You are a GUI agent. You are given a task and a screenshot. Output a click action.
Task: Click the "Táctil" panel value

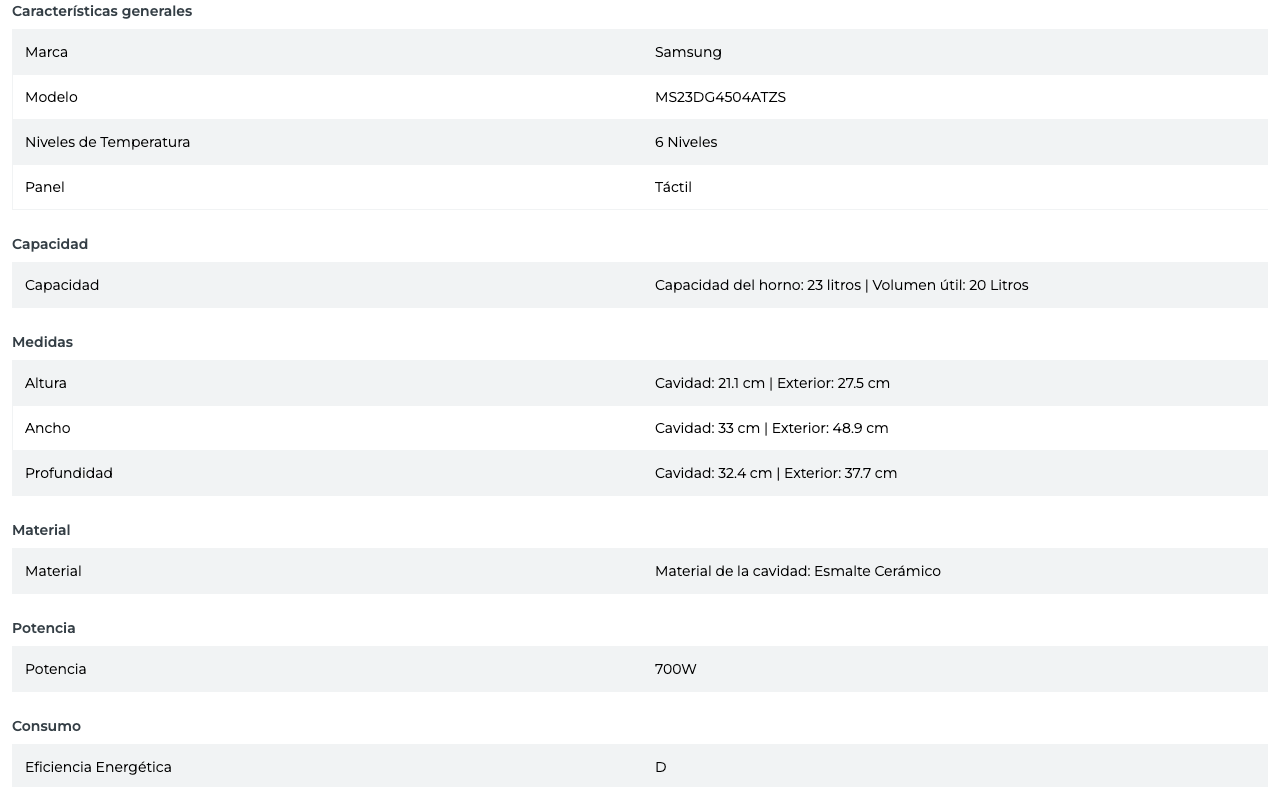pos(673,187)
